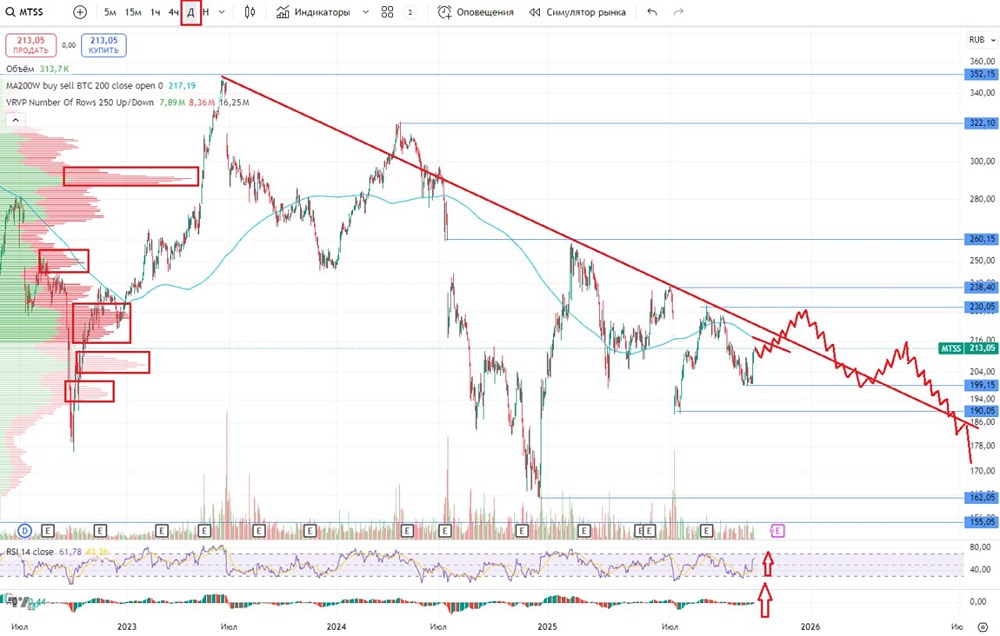The width and height of the screenshot is (1000, 636).
Task: Click the blue 213,05 КУПИТЬ button
Action: [x=104, y=45]
